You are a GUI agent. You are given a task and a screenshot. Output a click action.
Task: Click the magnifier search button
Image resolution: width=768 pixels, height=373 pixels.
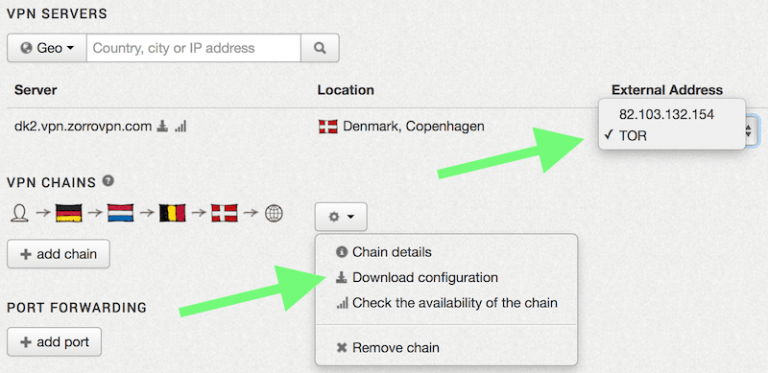click(320, 48)
